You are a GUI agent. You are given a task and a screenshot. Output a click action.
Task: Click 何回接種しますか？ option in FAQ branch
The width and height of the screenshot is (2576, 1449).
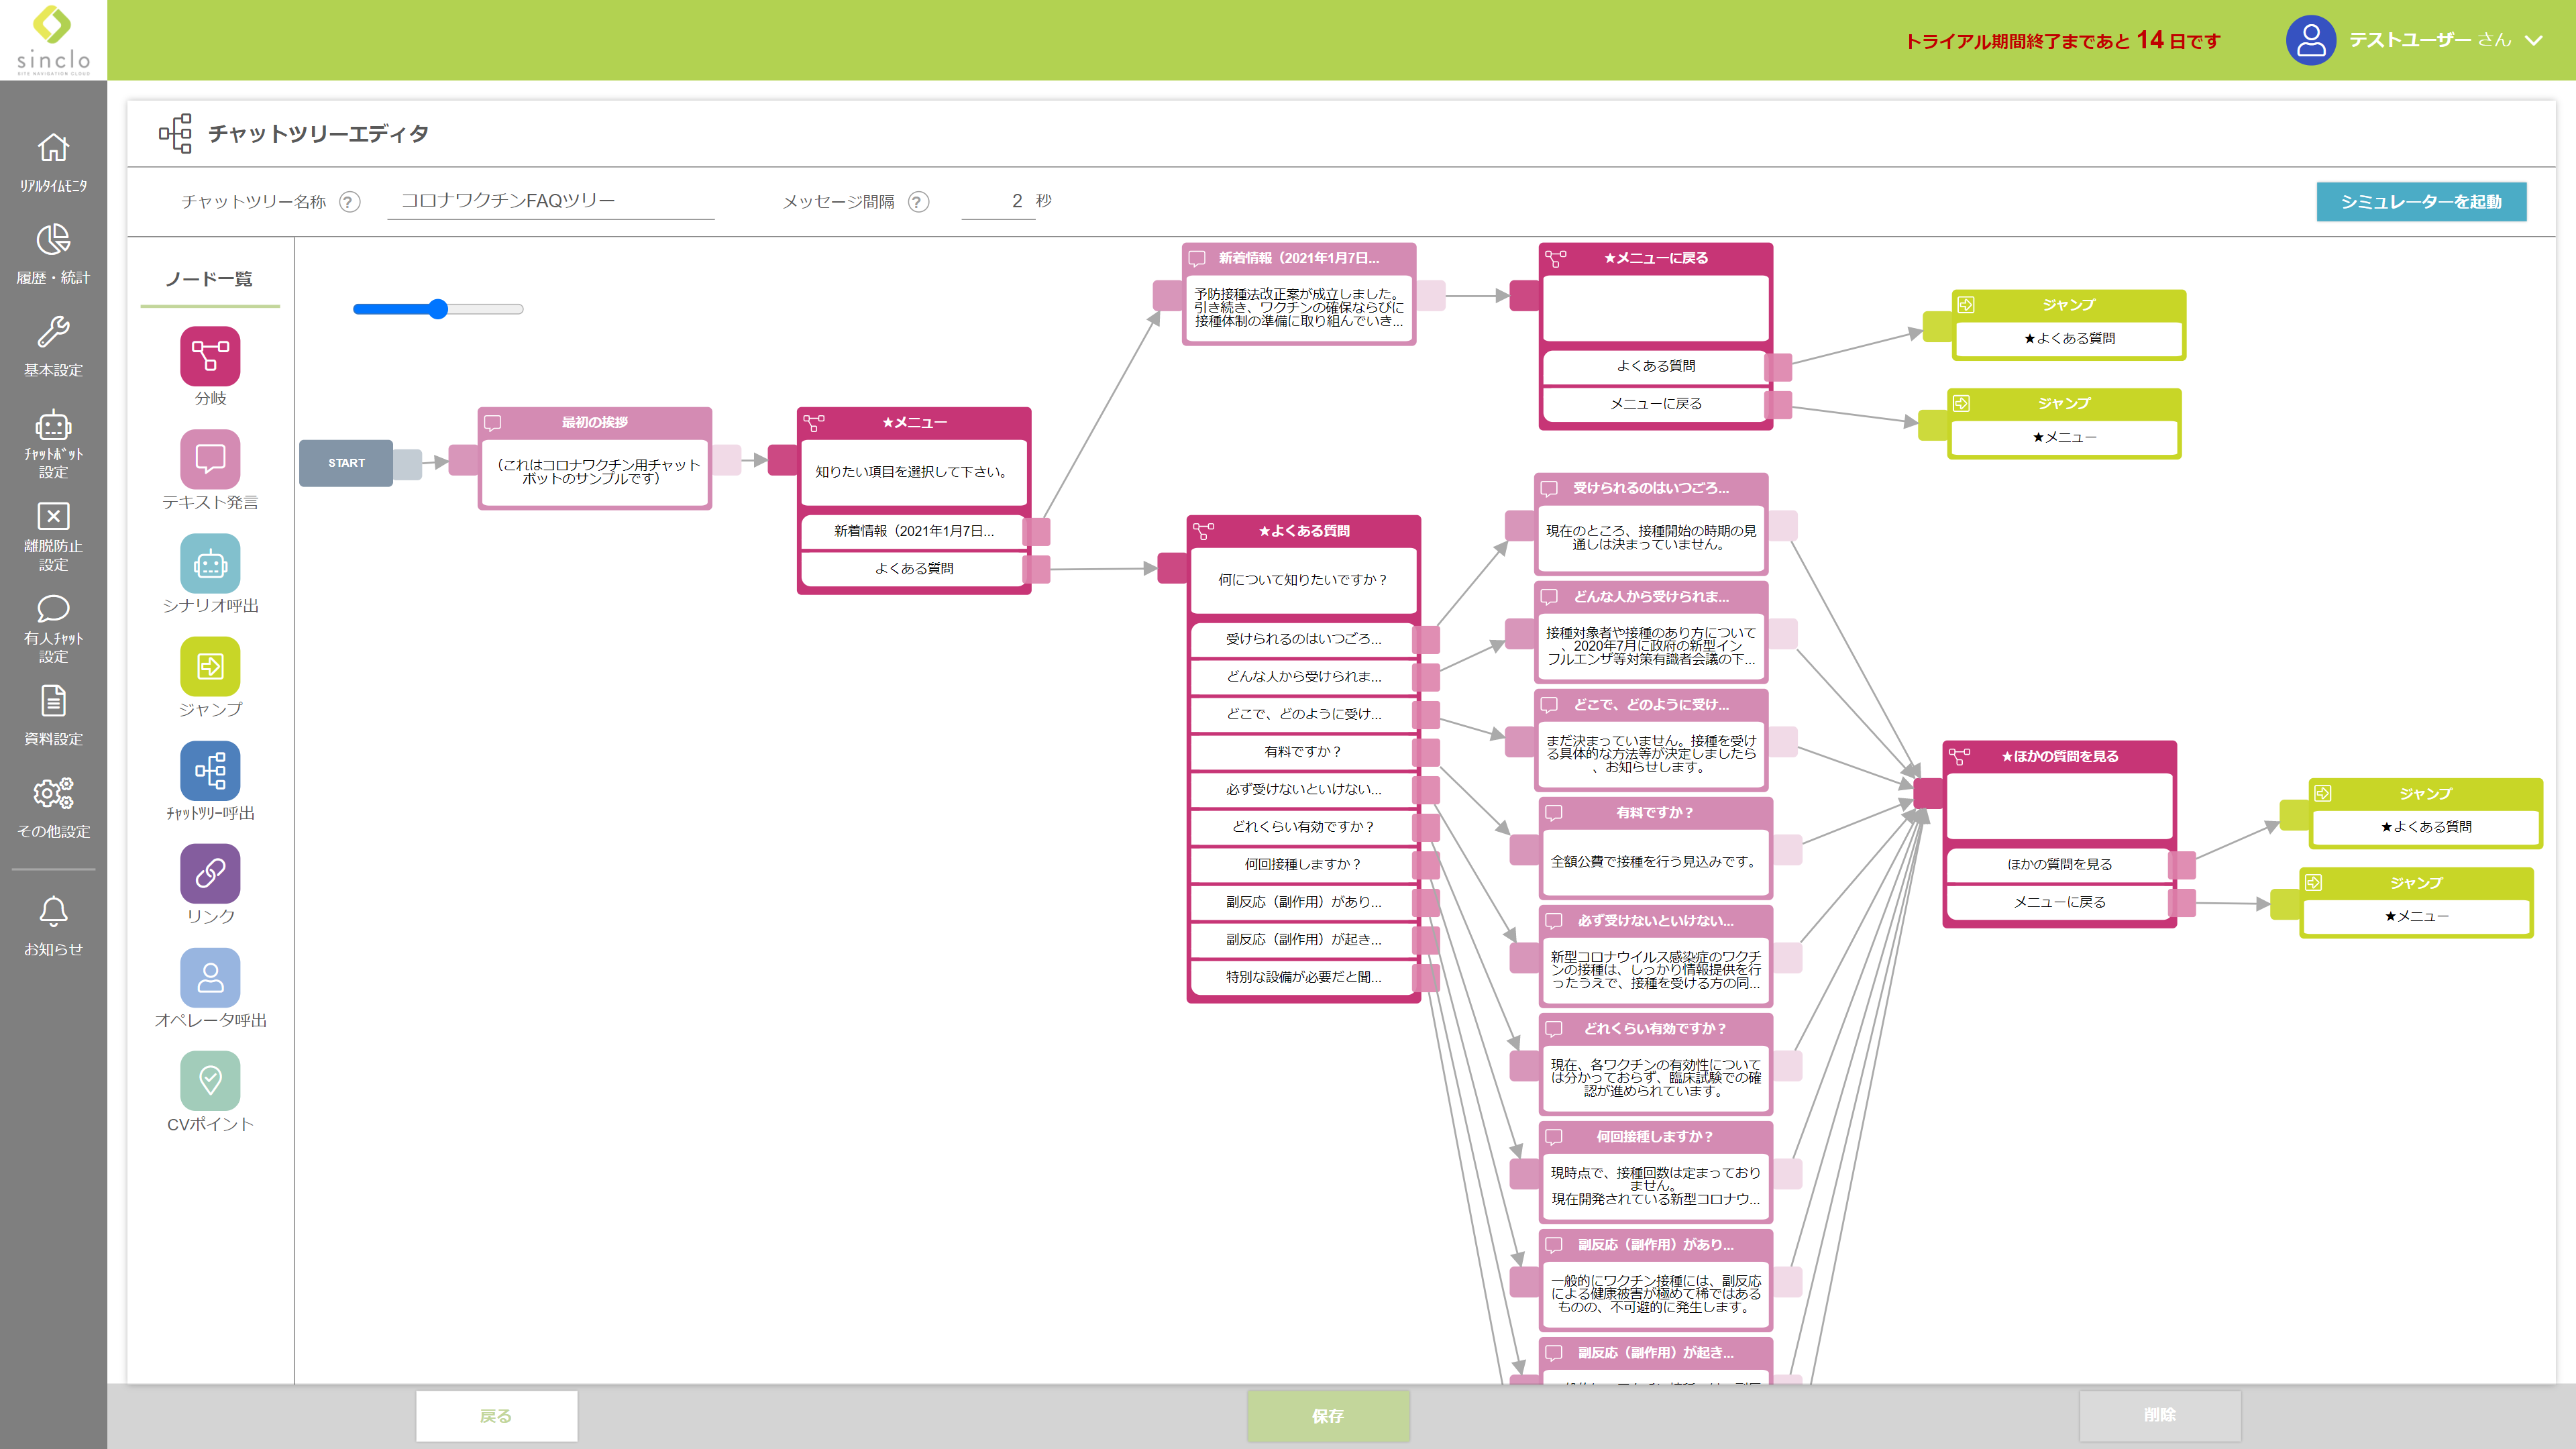[1304, 864]
